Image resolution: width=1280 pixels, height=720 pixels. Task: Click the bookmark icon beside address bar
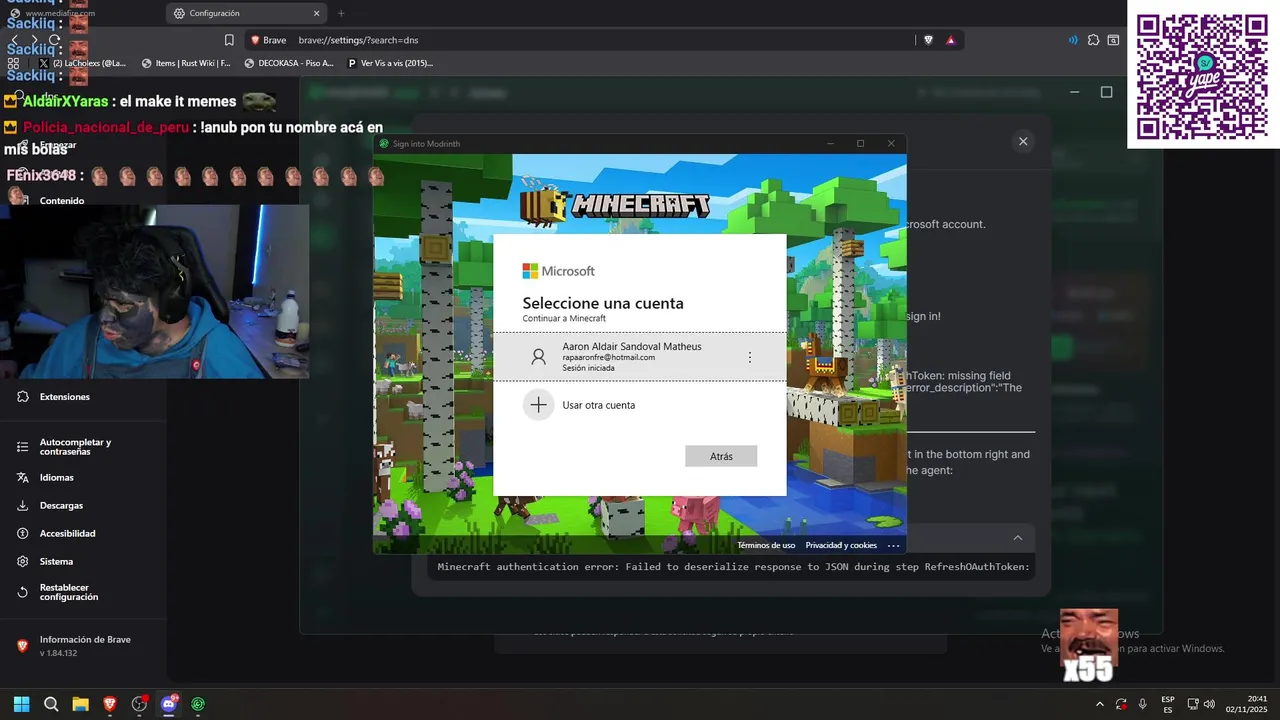tap(229, 40)
